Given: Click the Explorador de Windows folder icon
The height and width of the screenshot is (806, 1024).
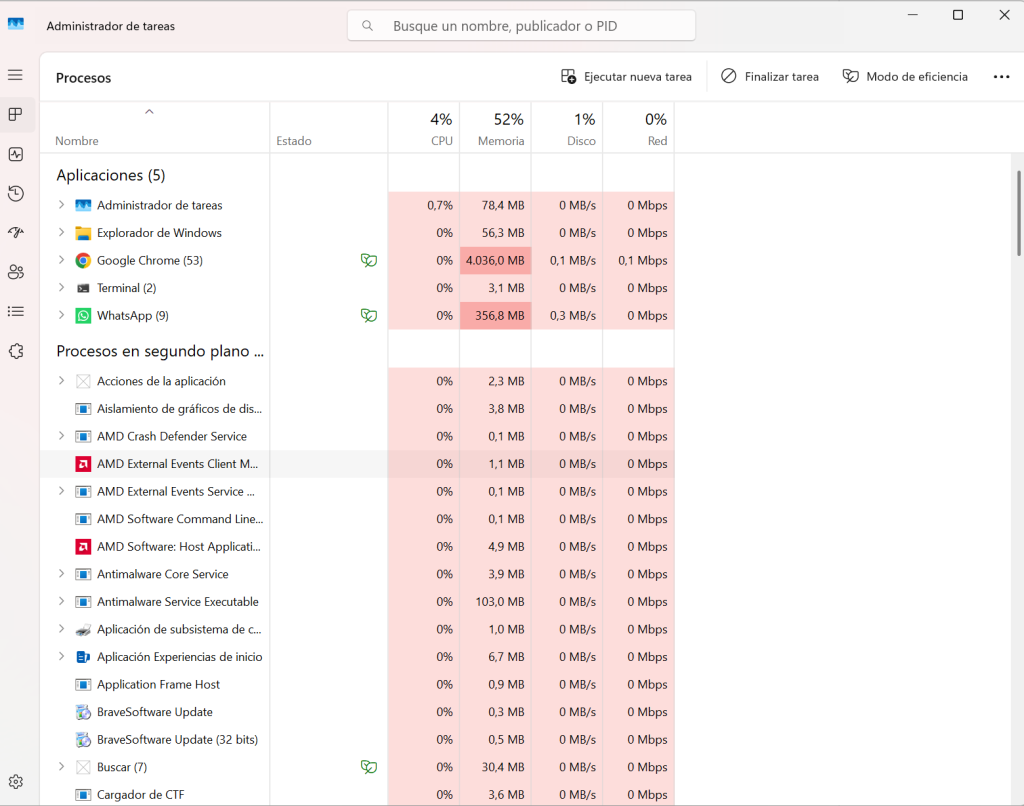Looking at the screenshot, I should point(83,233).
